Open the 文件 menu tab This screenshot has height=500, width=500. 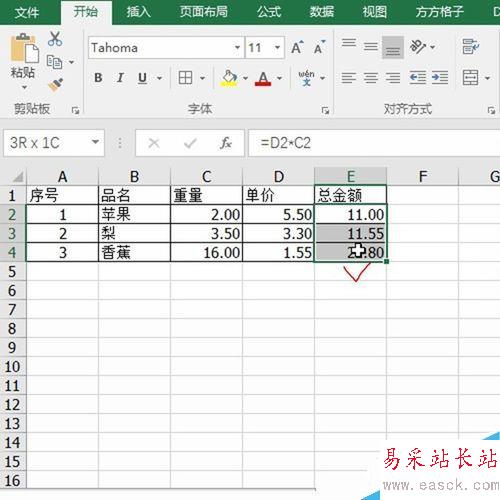(x=27, y=13)
